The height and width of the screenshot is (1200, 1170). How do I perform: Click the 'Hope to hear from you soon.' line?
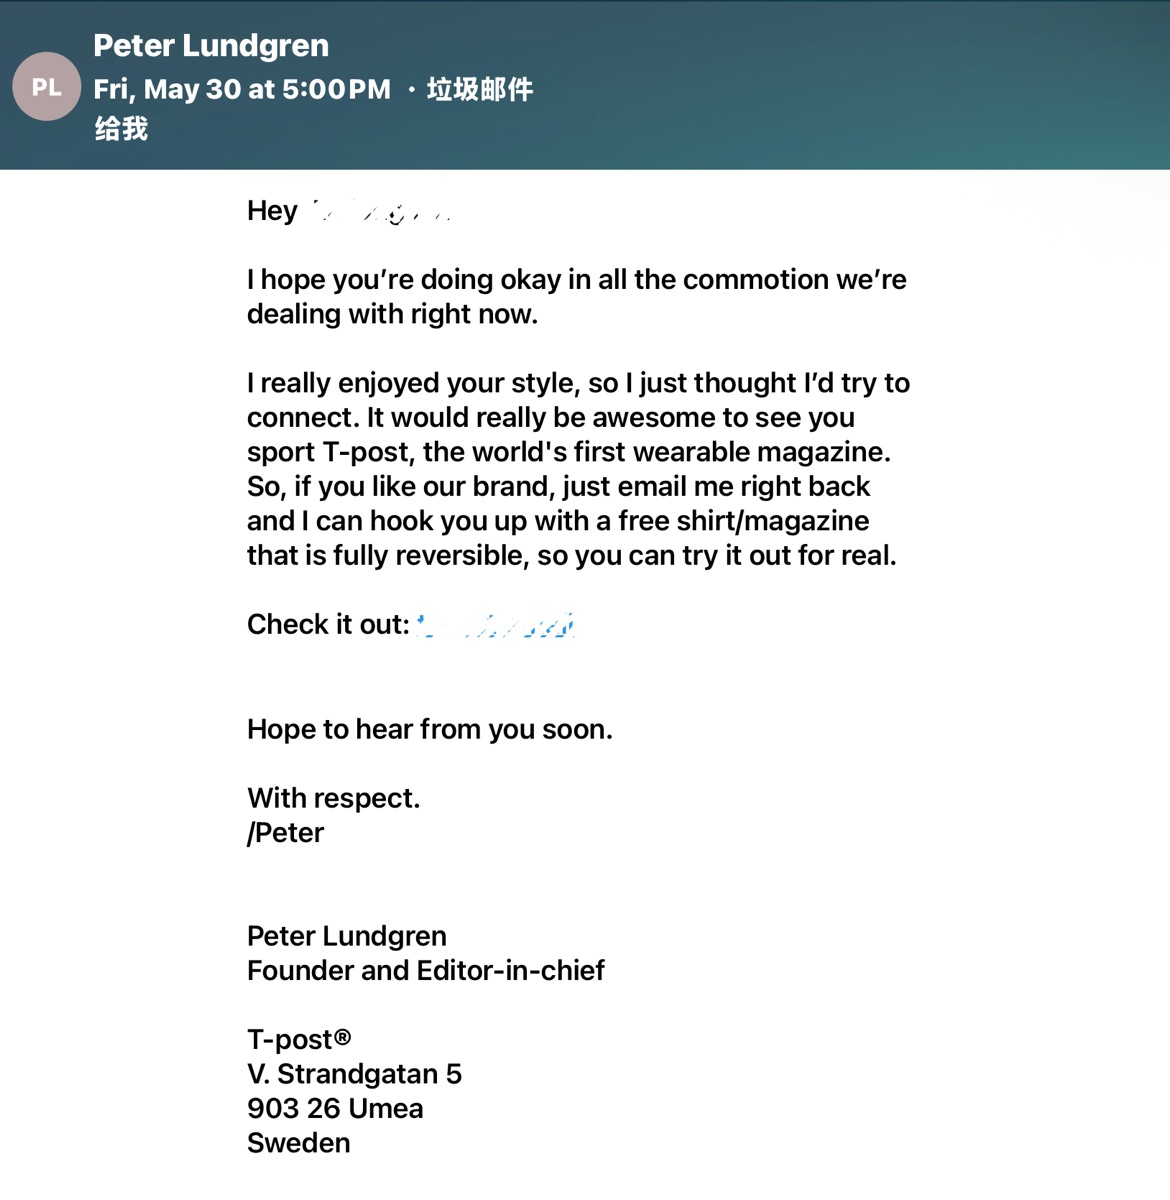coord(430,729)
